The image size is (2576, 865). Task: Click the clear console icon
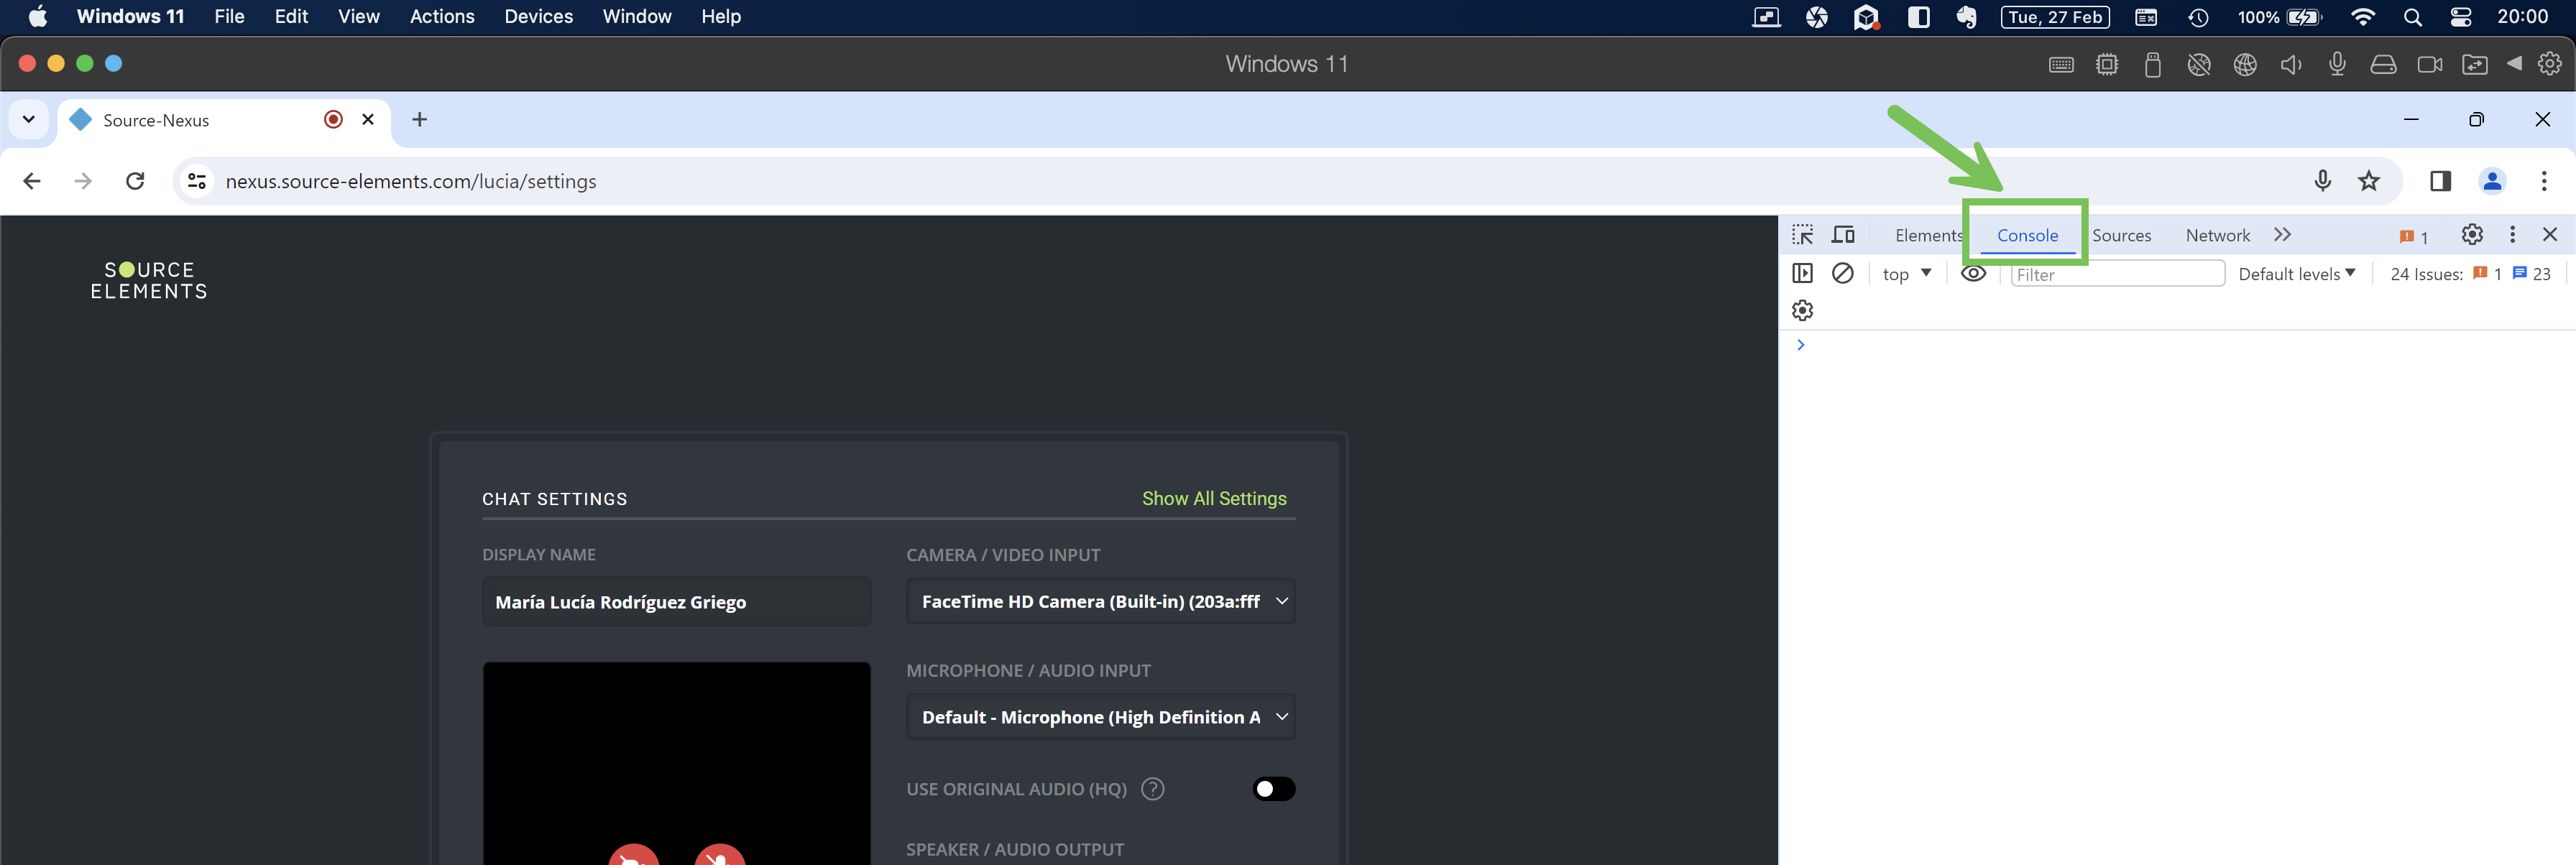coord(1842,273)
